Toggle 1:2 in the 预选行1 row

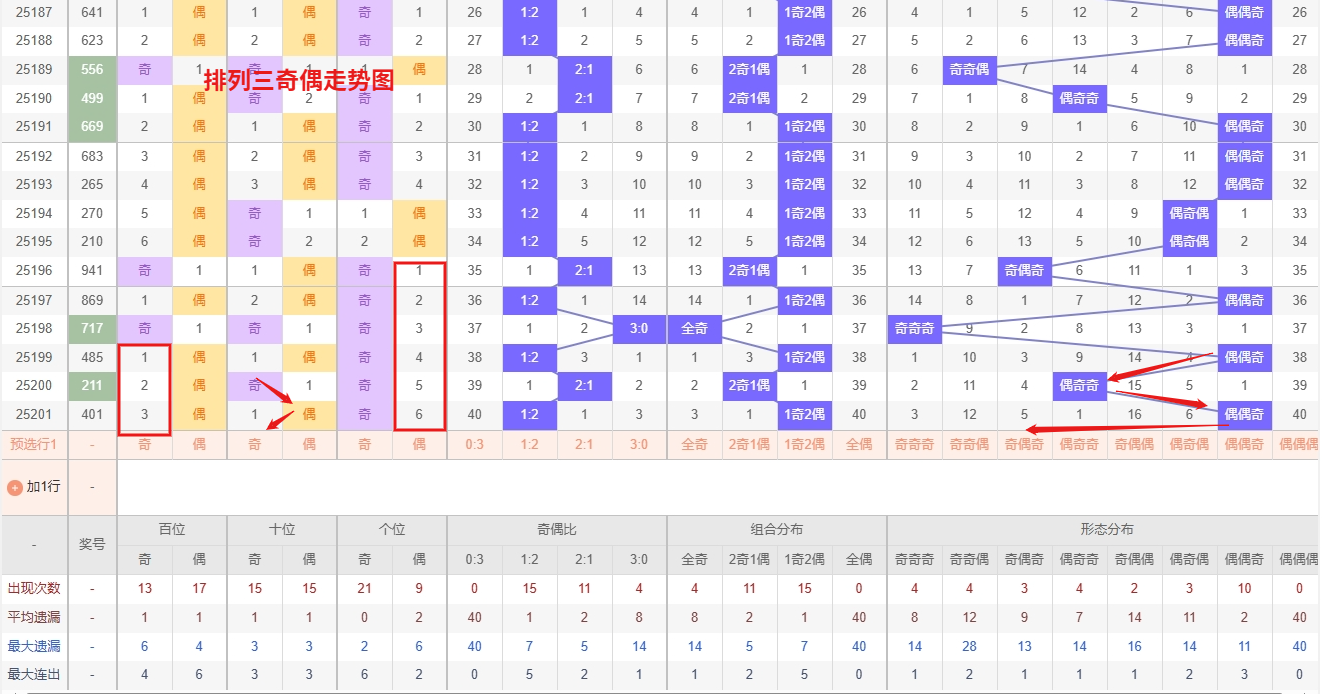coord(530,445)
